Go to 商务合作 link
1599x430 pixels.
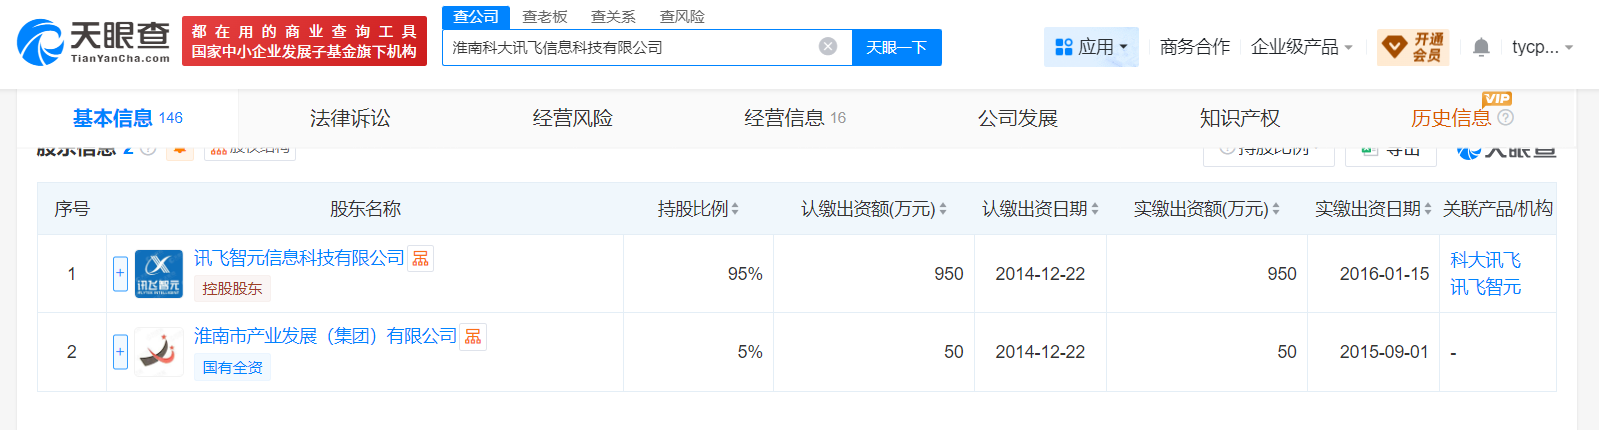tap(1195, 47)
